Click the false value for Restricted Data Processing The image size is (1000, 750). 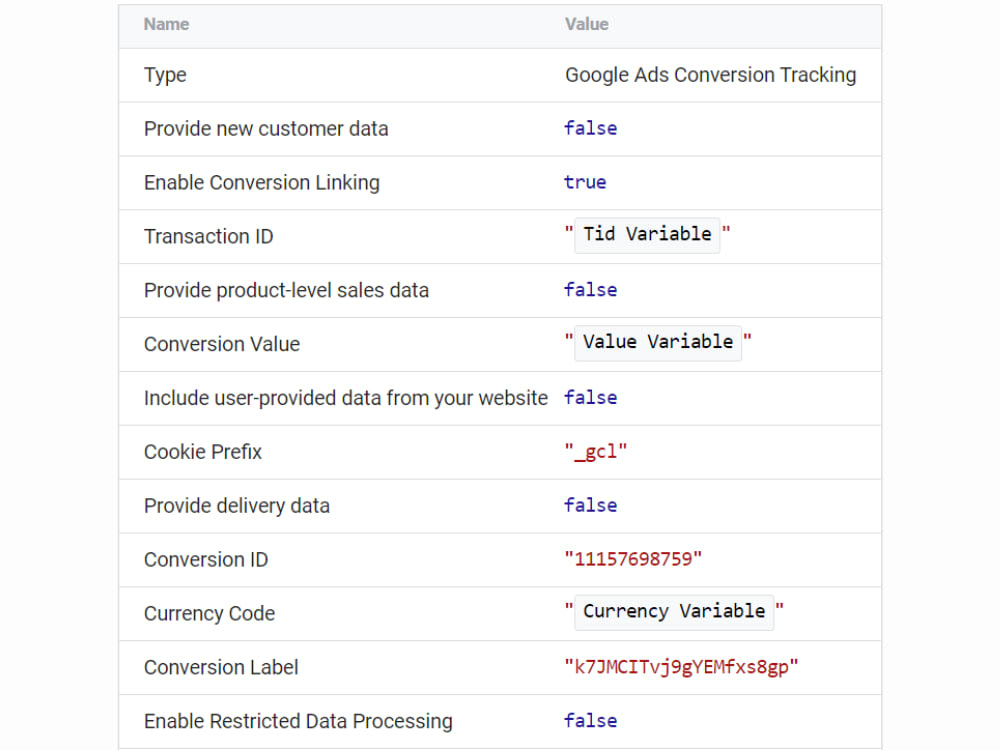(x=590, y=720)
